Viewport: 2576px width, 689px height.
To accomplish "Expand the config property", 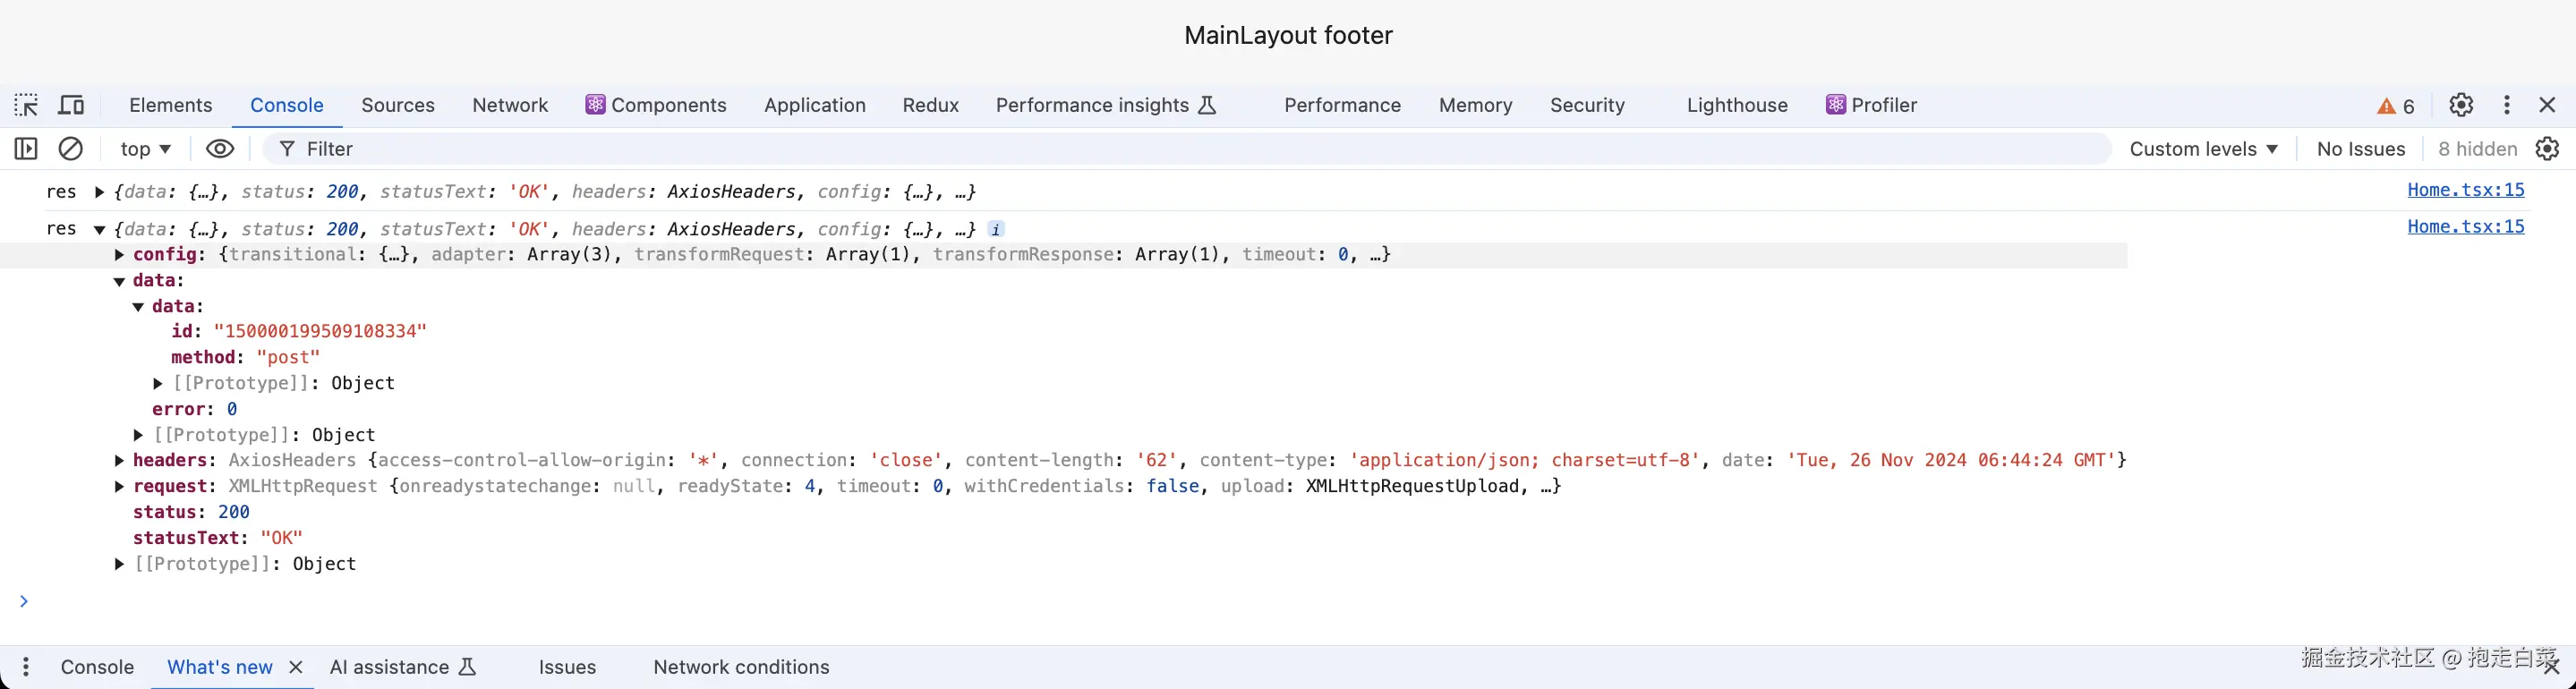I will click(119, 255).
